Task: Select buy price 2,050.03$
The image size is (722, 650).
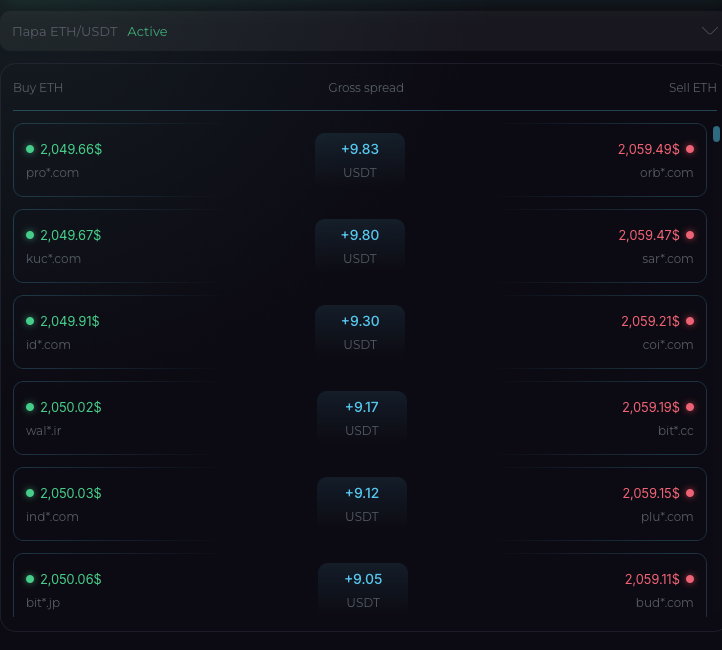Action: point(70,493)
